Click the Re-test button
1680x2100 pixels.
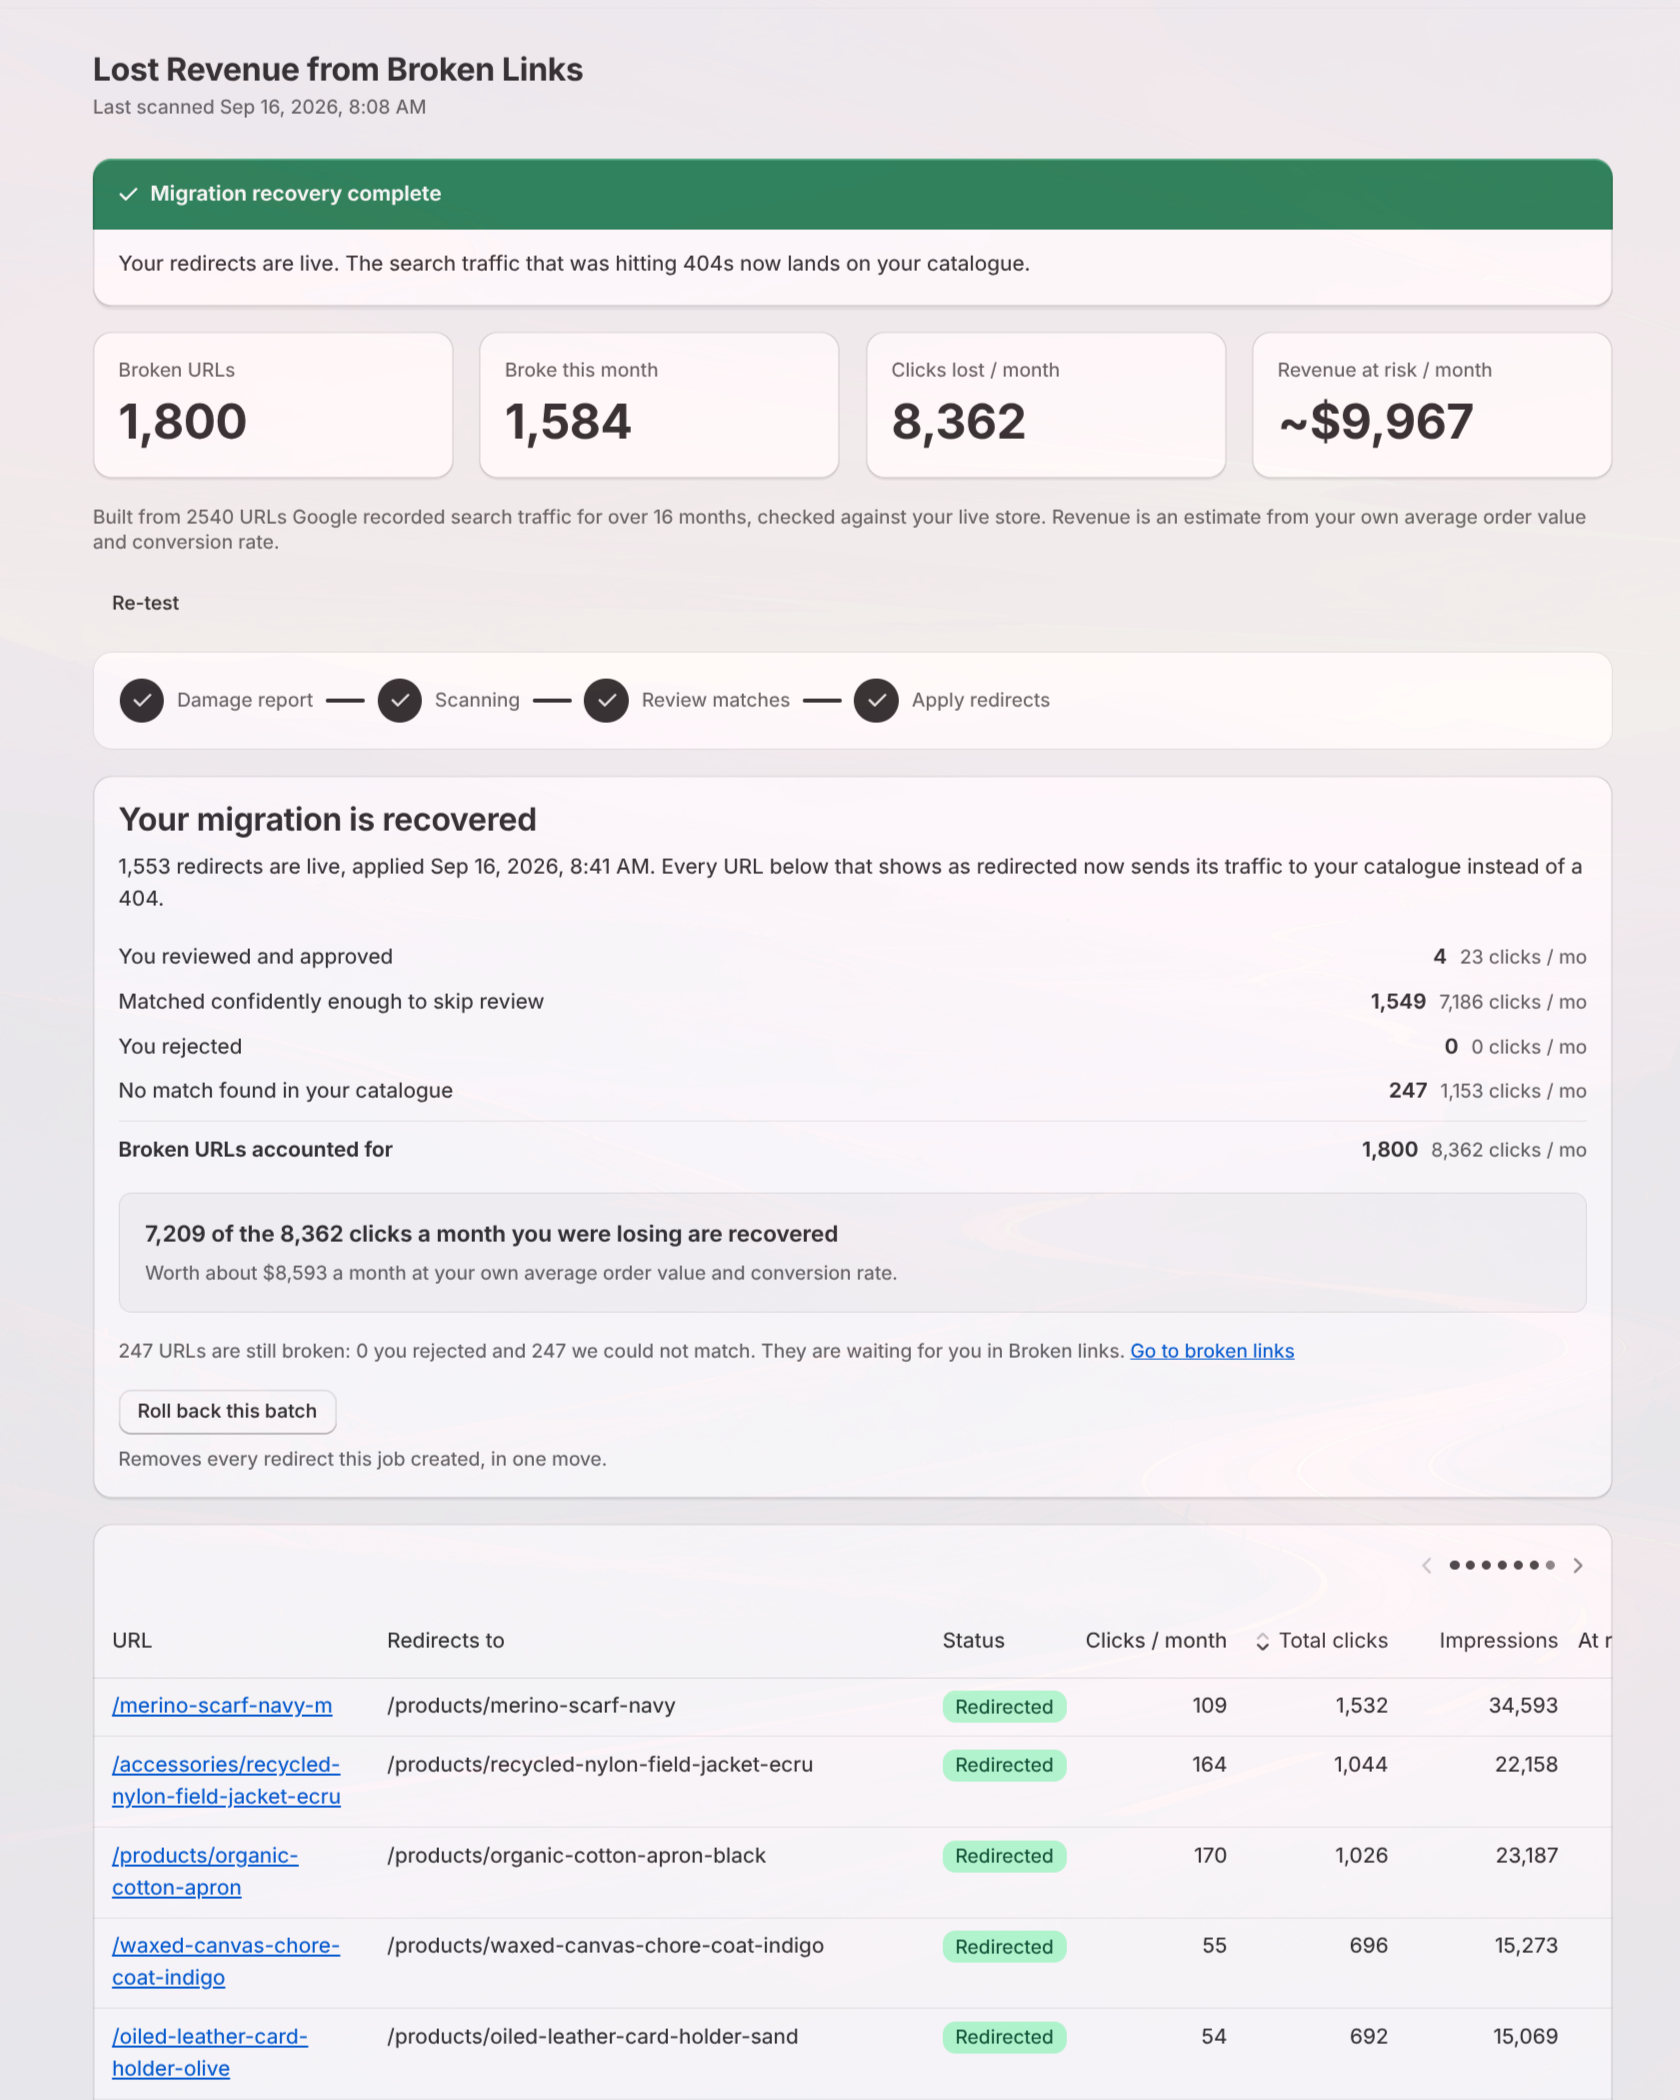[x=146, y=603]
